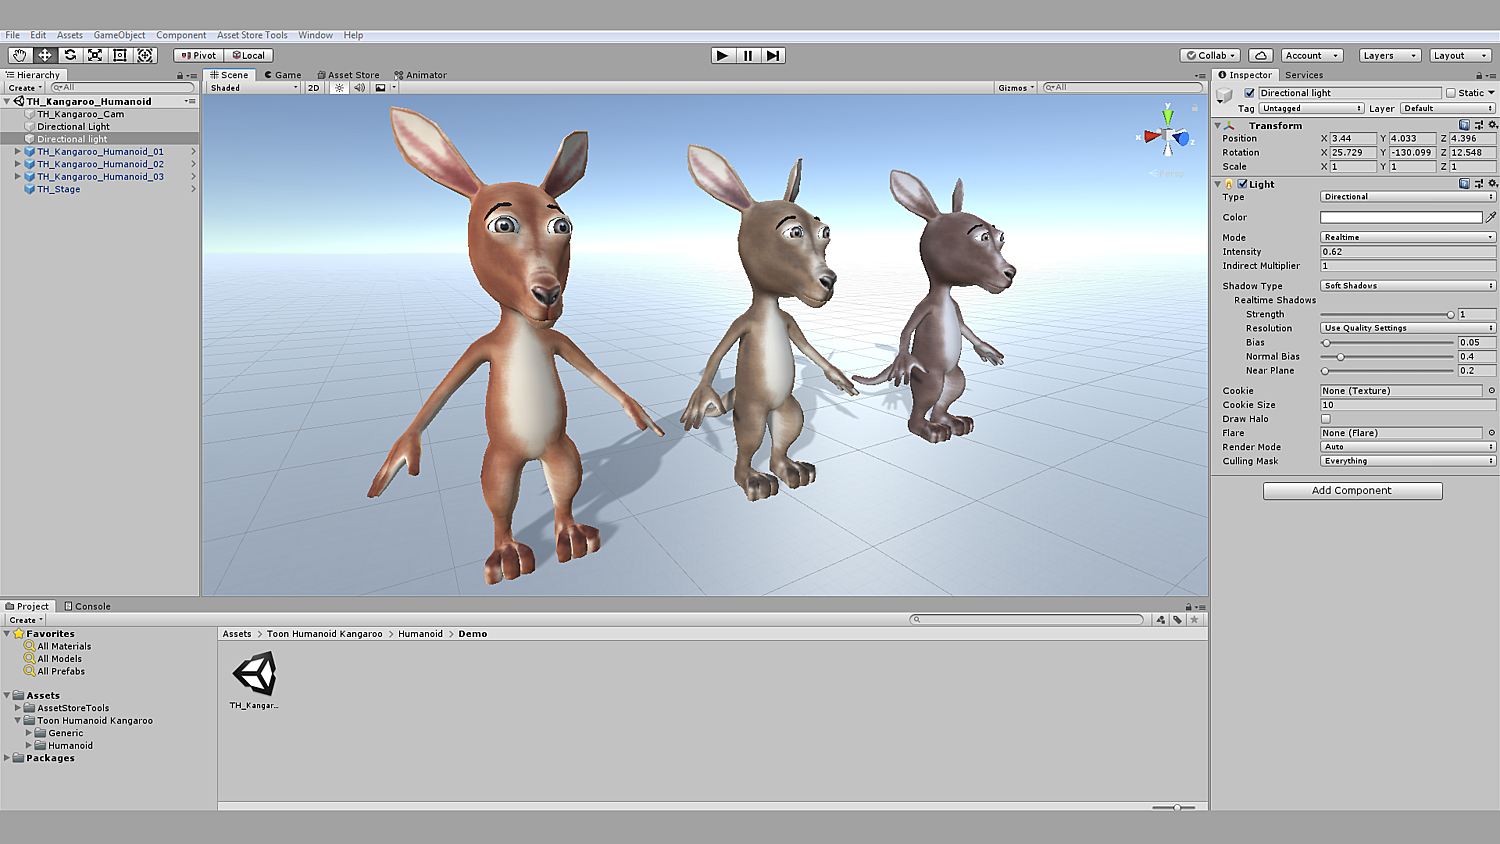Click the Intensity input field
The width and height of the screenshot is (1500, 844).
[x=1407, y=252]
